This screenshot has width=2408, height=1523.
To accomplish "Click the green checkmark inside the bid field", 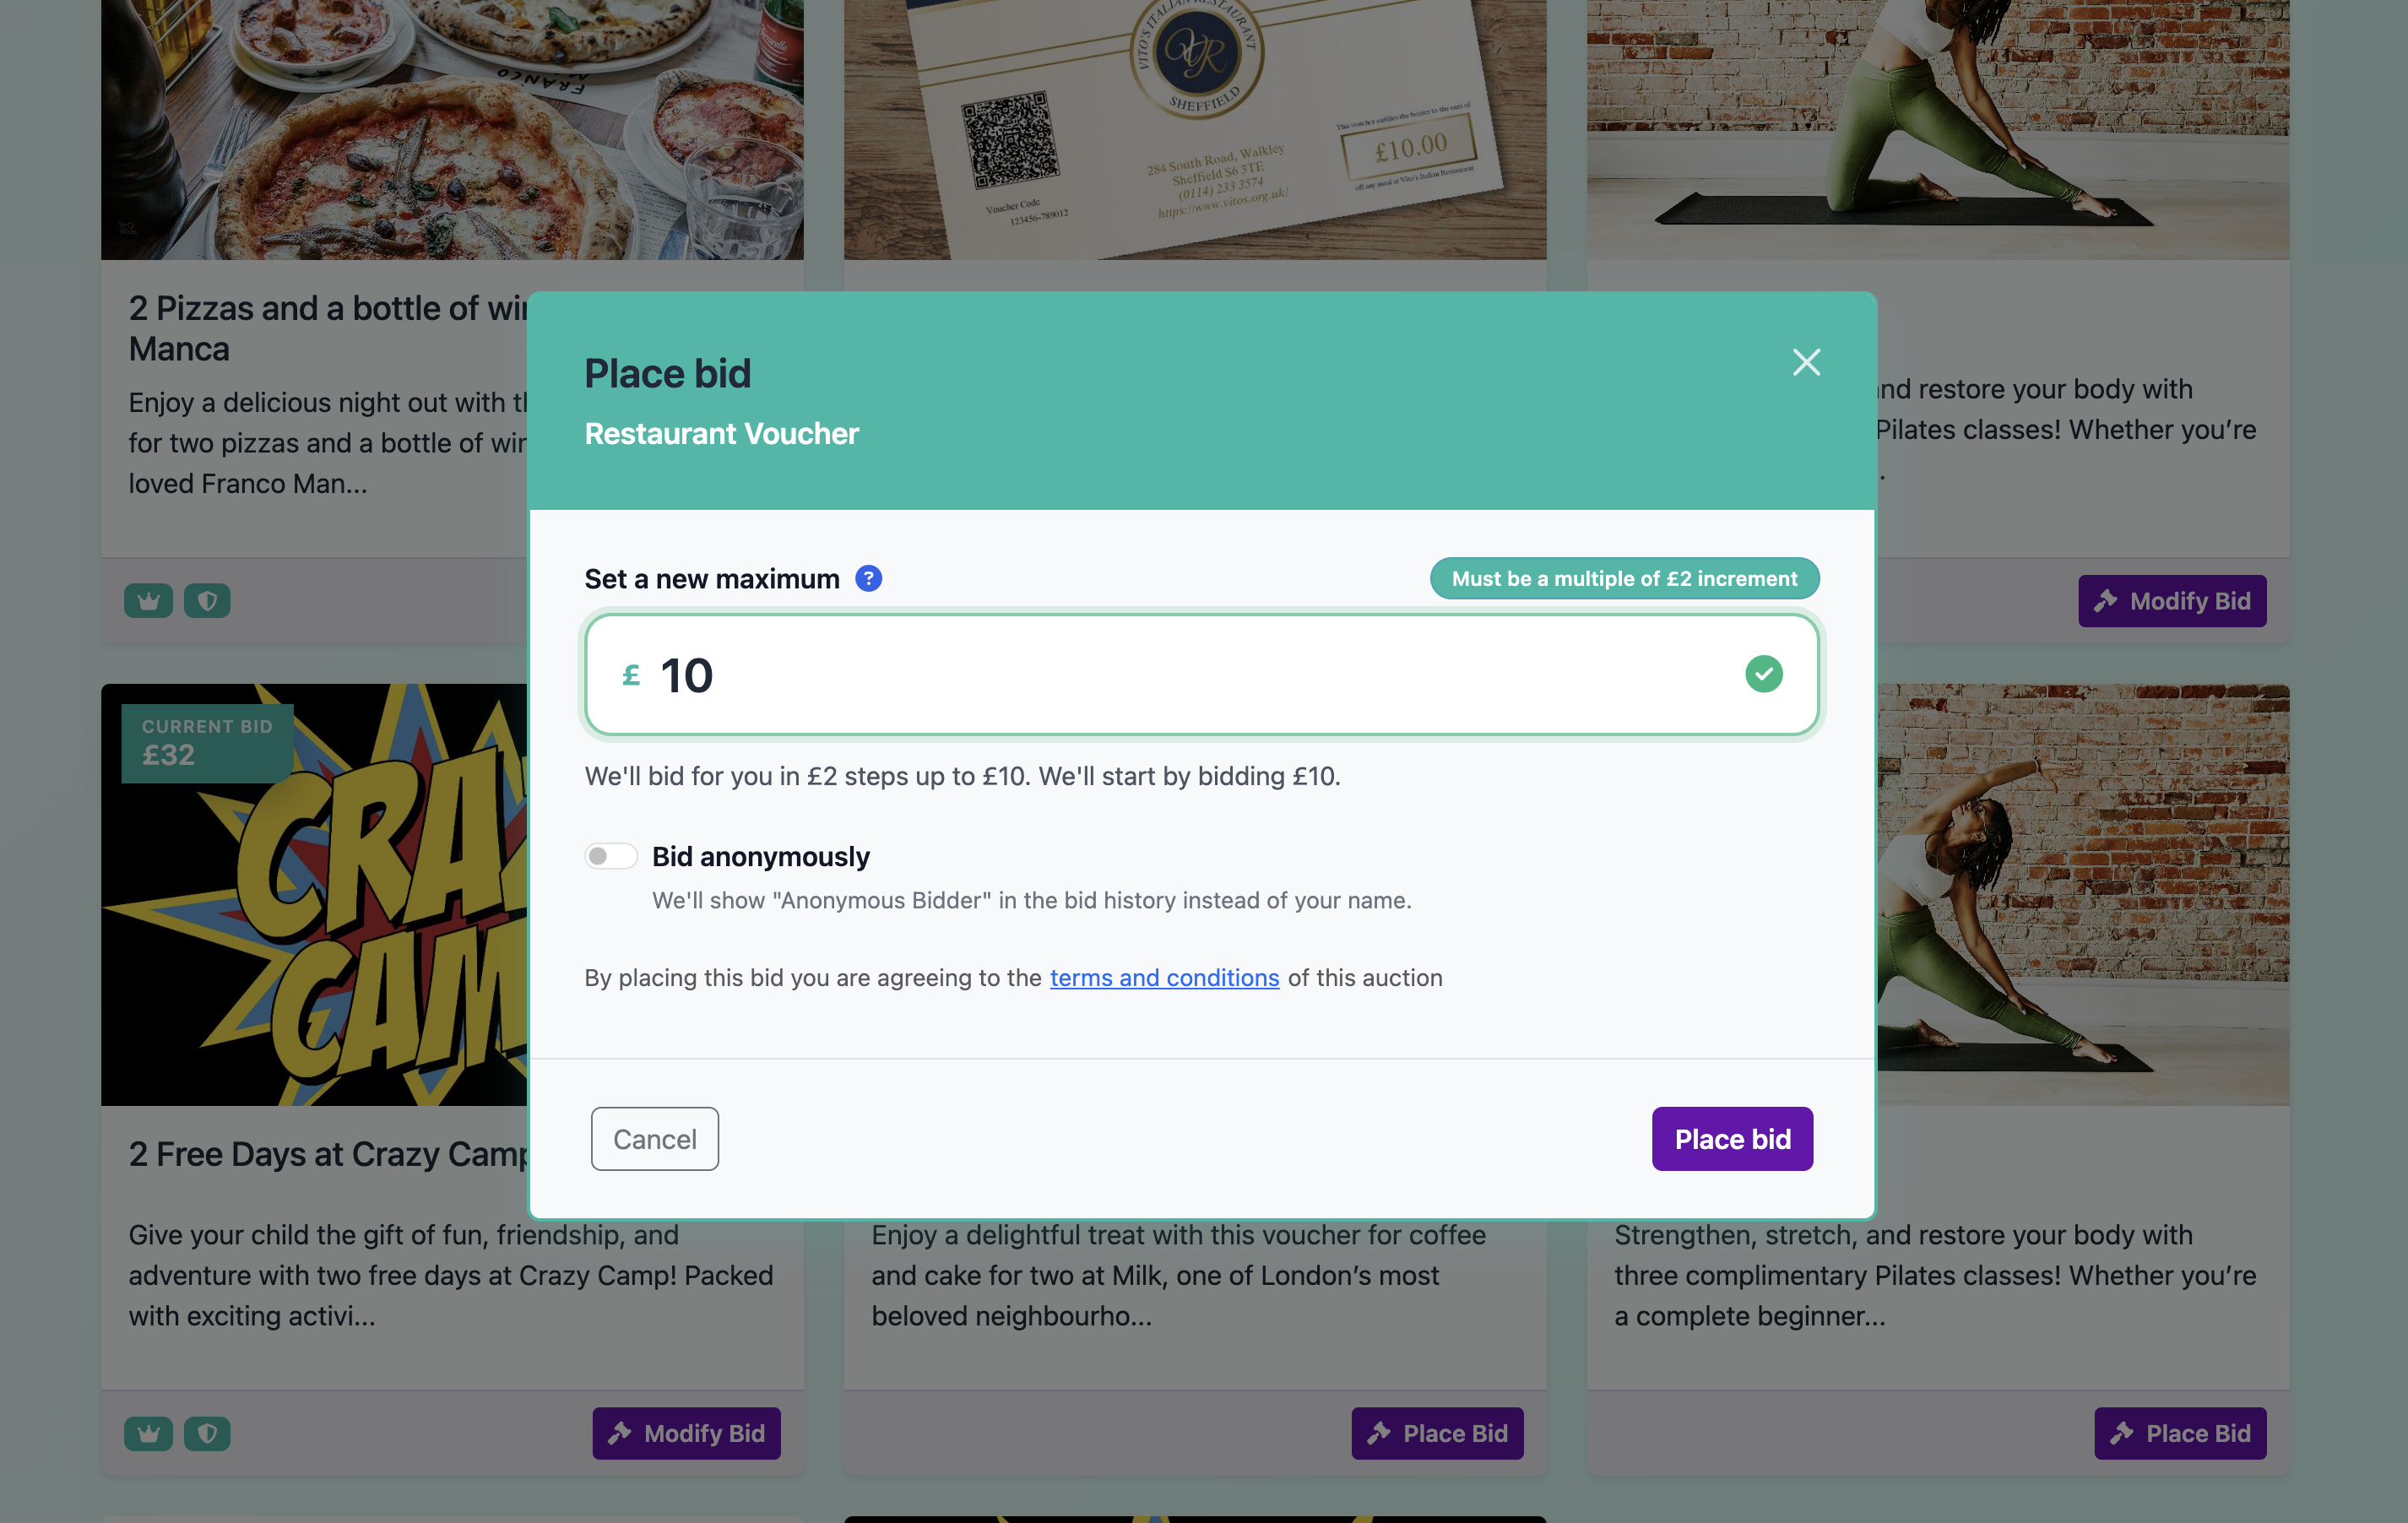I will (x=1764, y=674).
